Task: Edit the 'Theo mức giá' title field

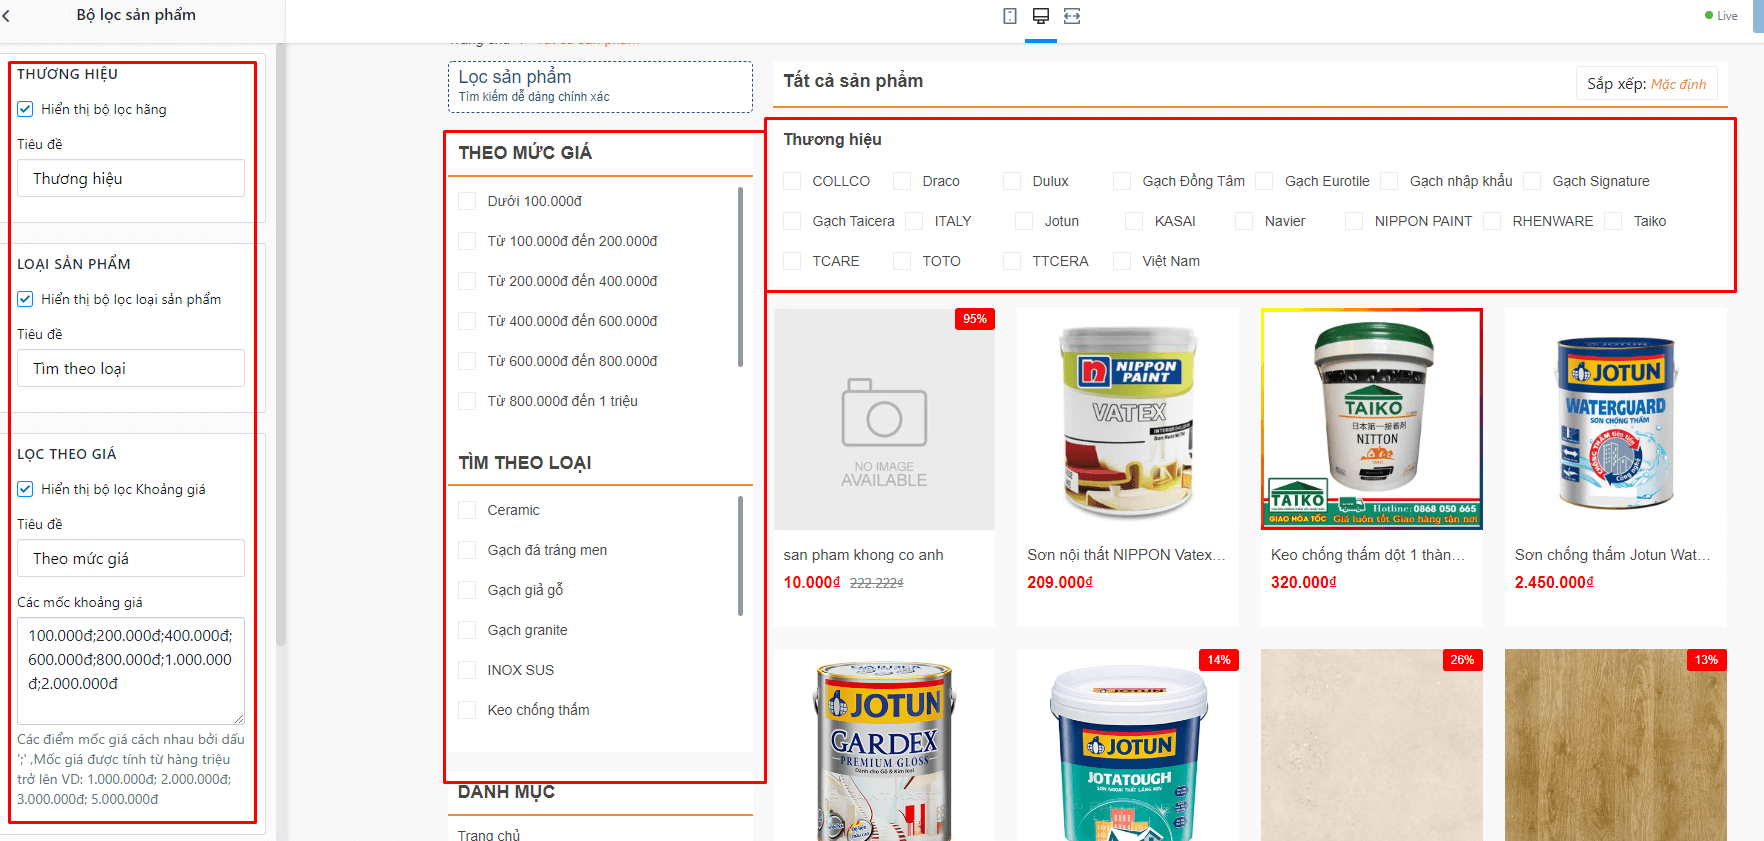Action: point(131,558)
